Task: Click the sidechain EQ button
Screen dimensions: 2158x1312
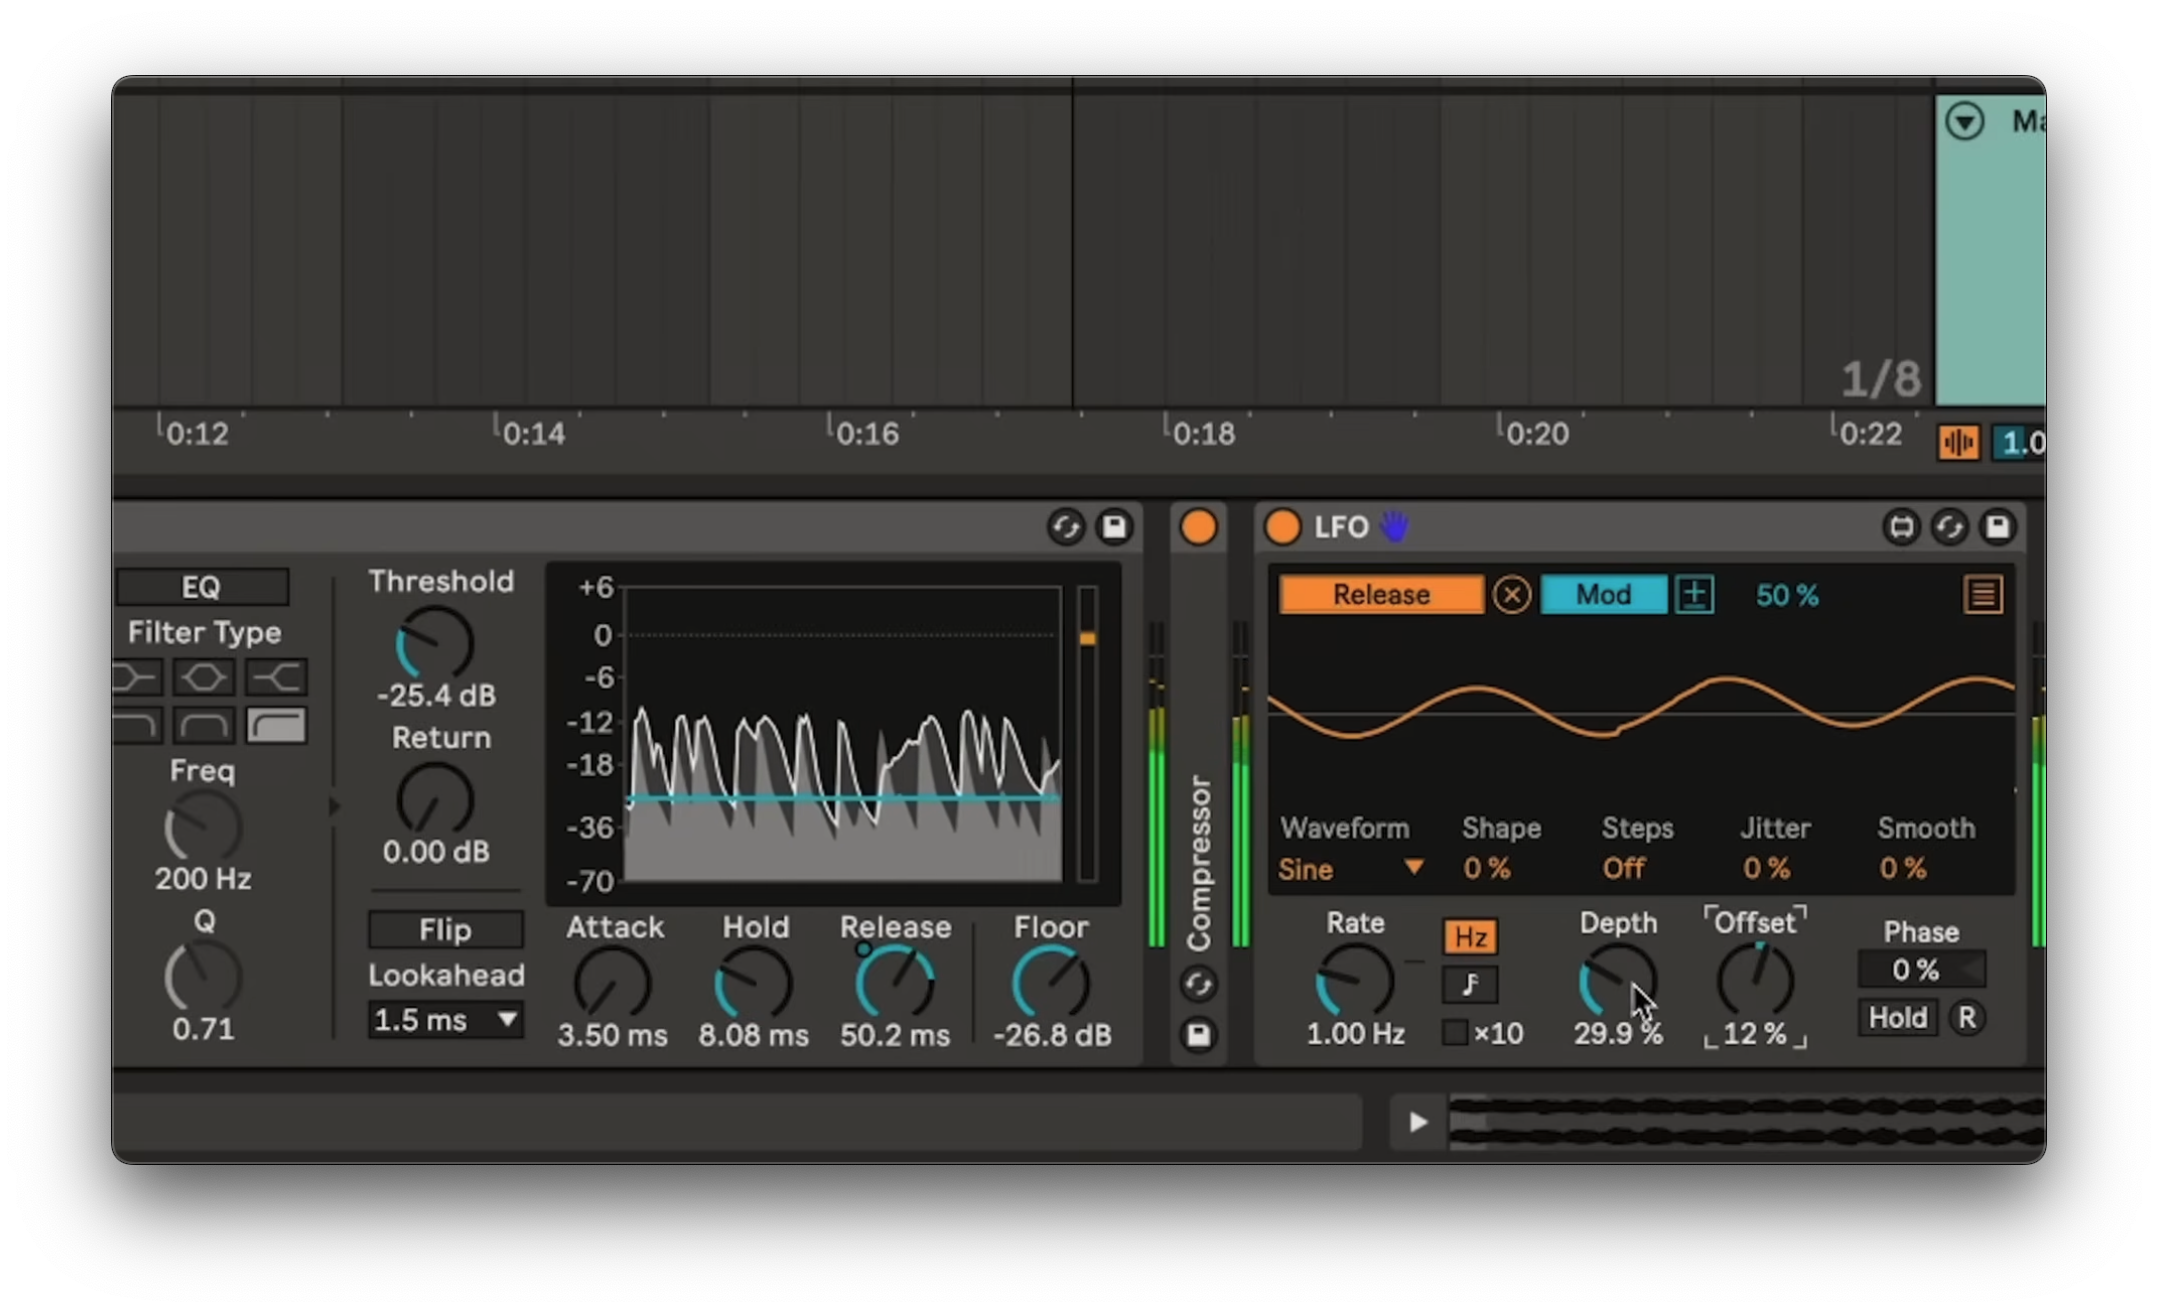Action: 202,587
